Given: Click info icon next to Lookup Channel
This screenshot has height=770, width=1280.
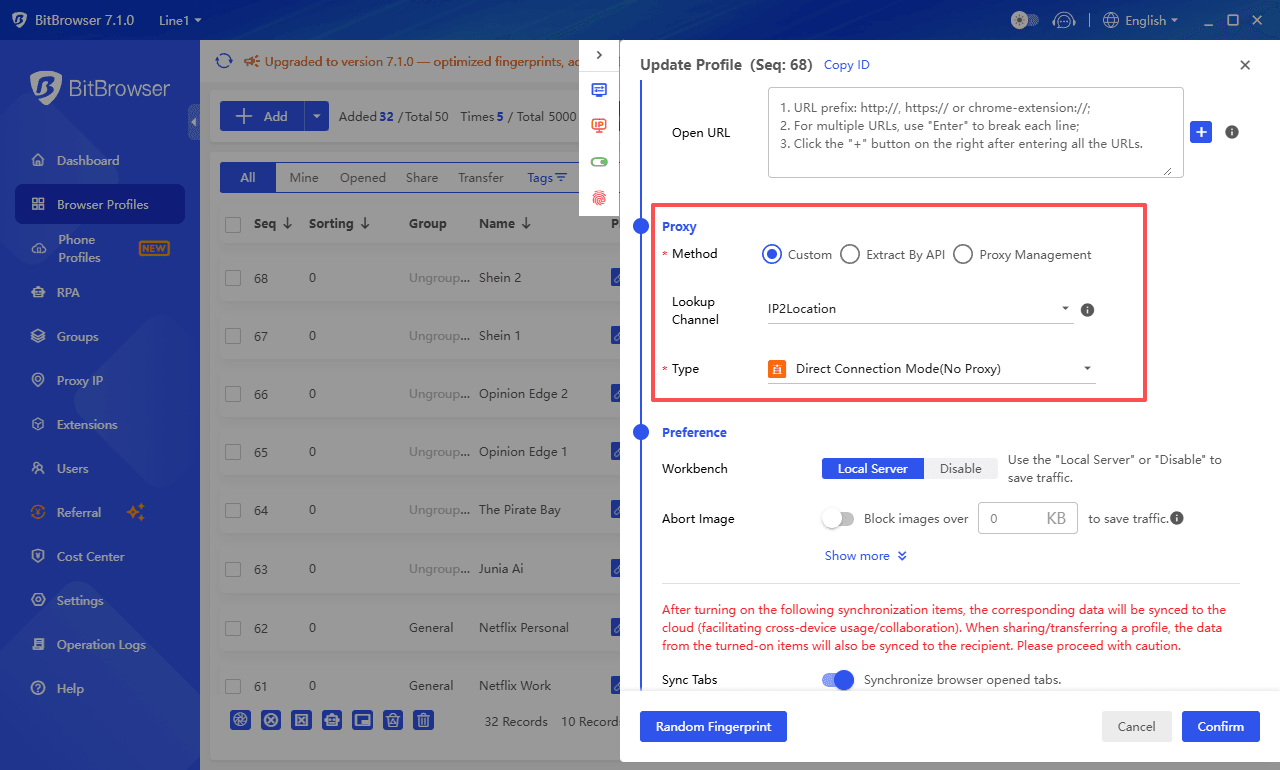Looking at the screenshot, I should [x=1088, y=310].
